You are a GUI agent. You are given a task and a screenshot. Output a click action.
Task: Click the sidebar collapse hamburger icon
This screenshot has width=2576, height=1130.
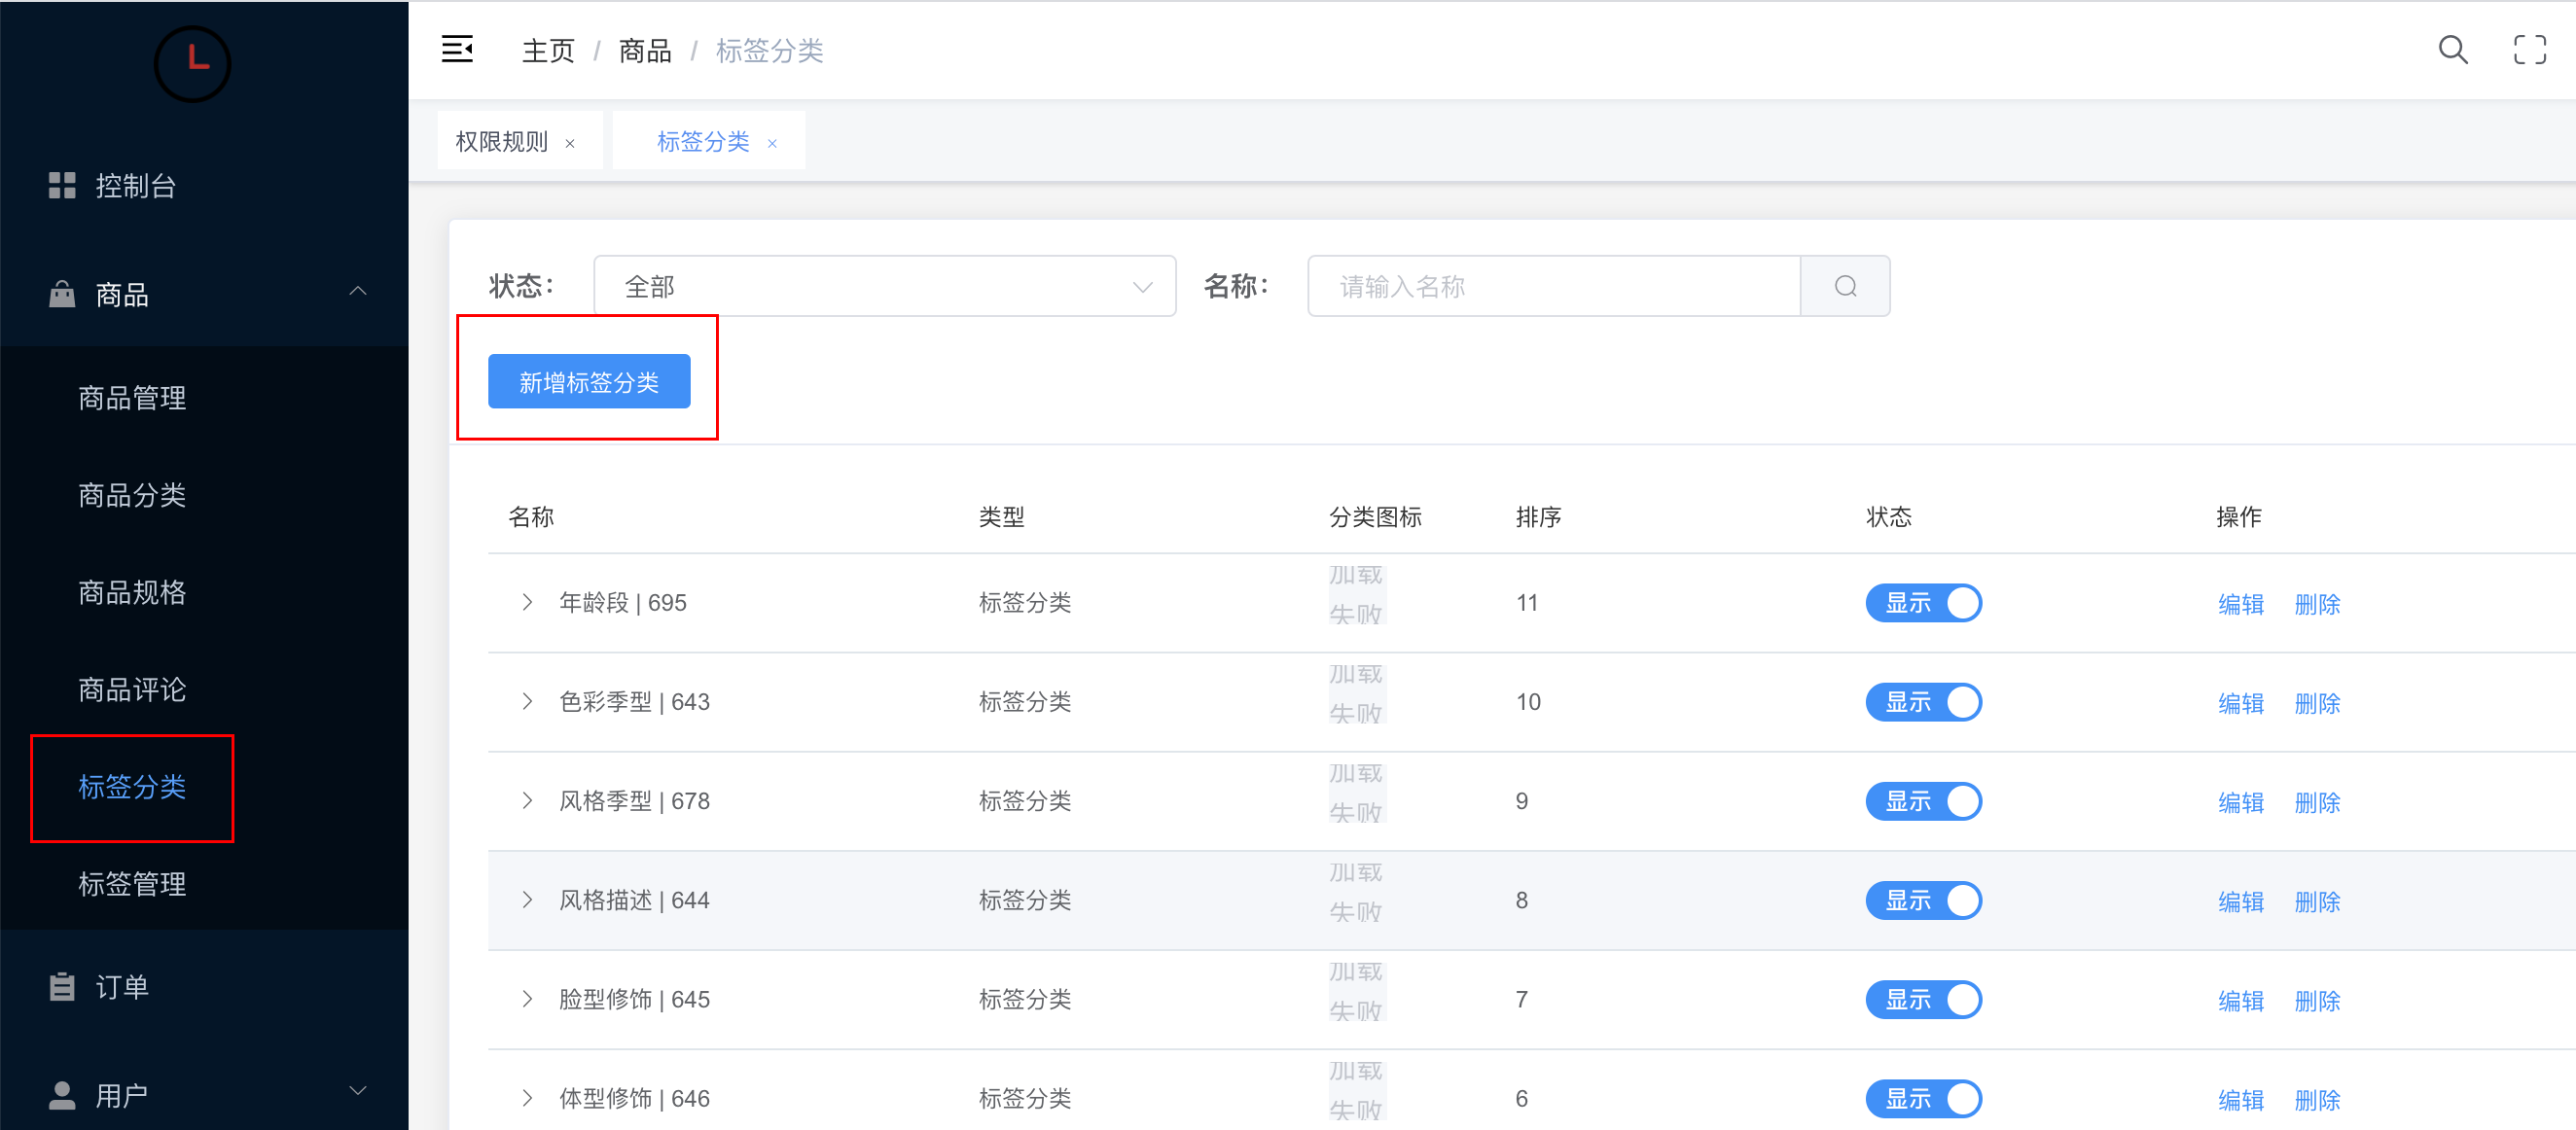(x=457, y=49)
